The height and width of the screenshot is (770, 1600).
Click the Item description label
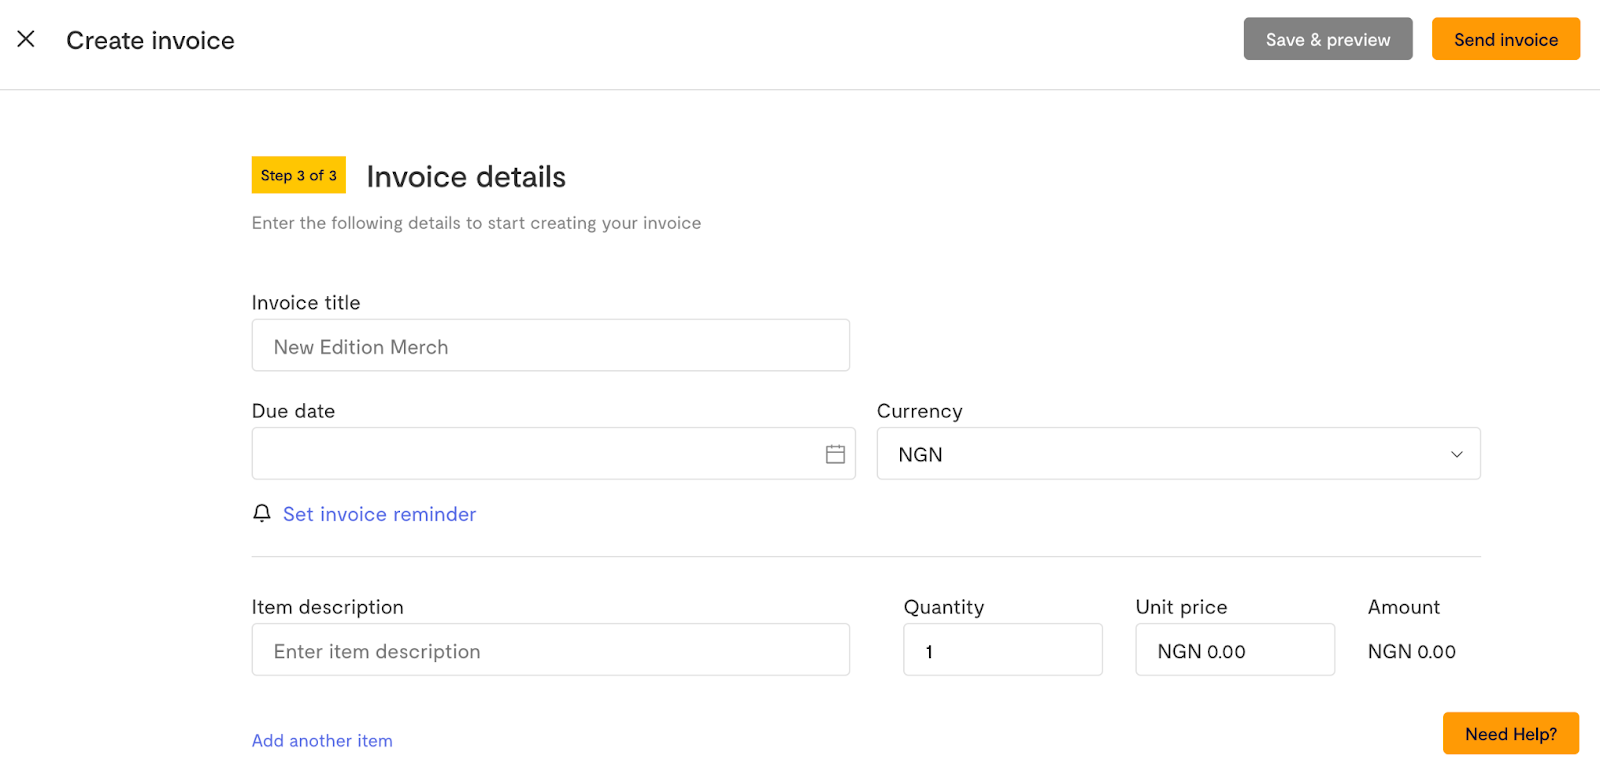click(327, 607)
